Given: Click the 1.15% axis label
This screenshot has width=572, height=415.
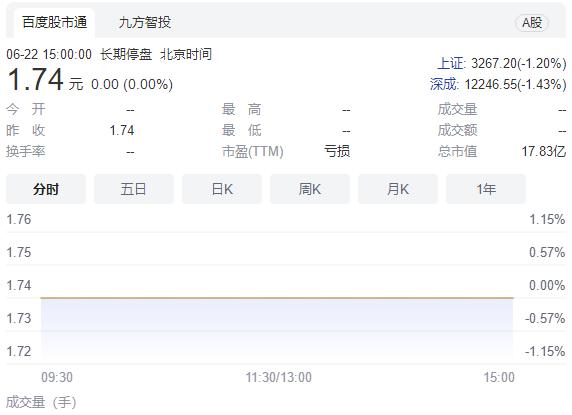Looking at the screenshot, I should click(x=547, y=220).
